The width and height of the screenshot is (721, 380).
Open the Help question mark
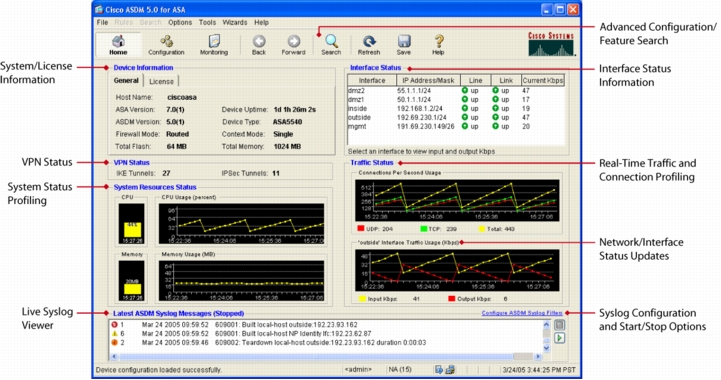coord(438,45)
